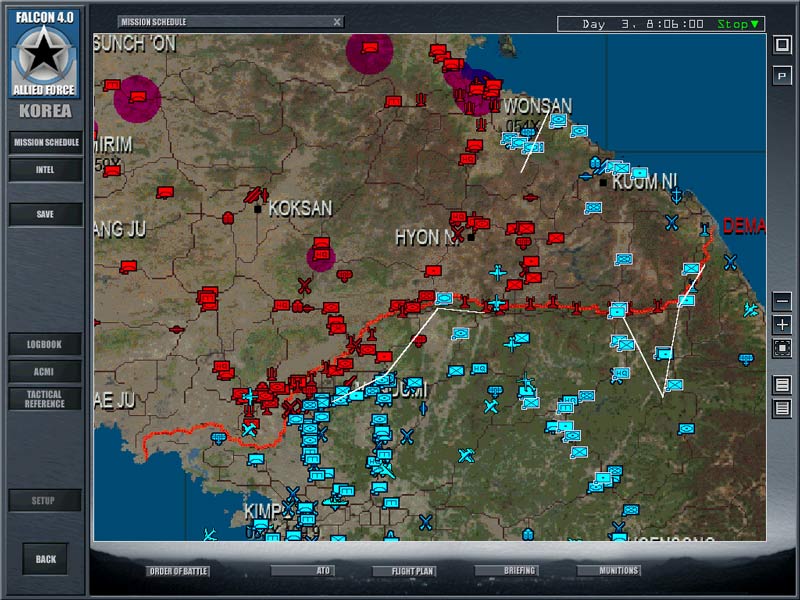The image size is (800, 600).
Task: Open the Logbook
Action: pos(45,344)
